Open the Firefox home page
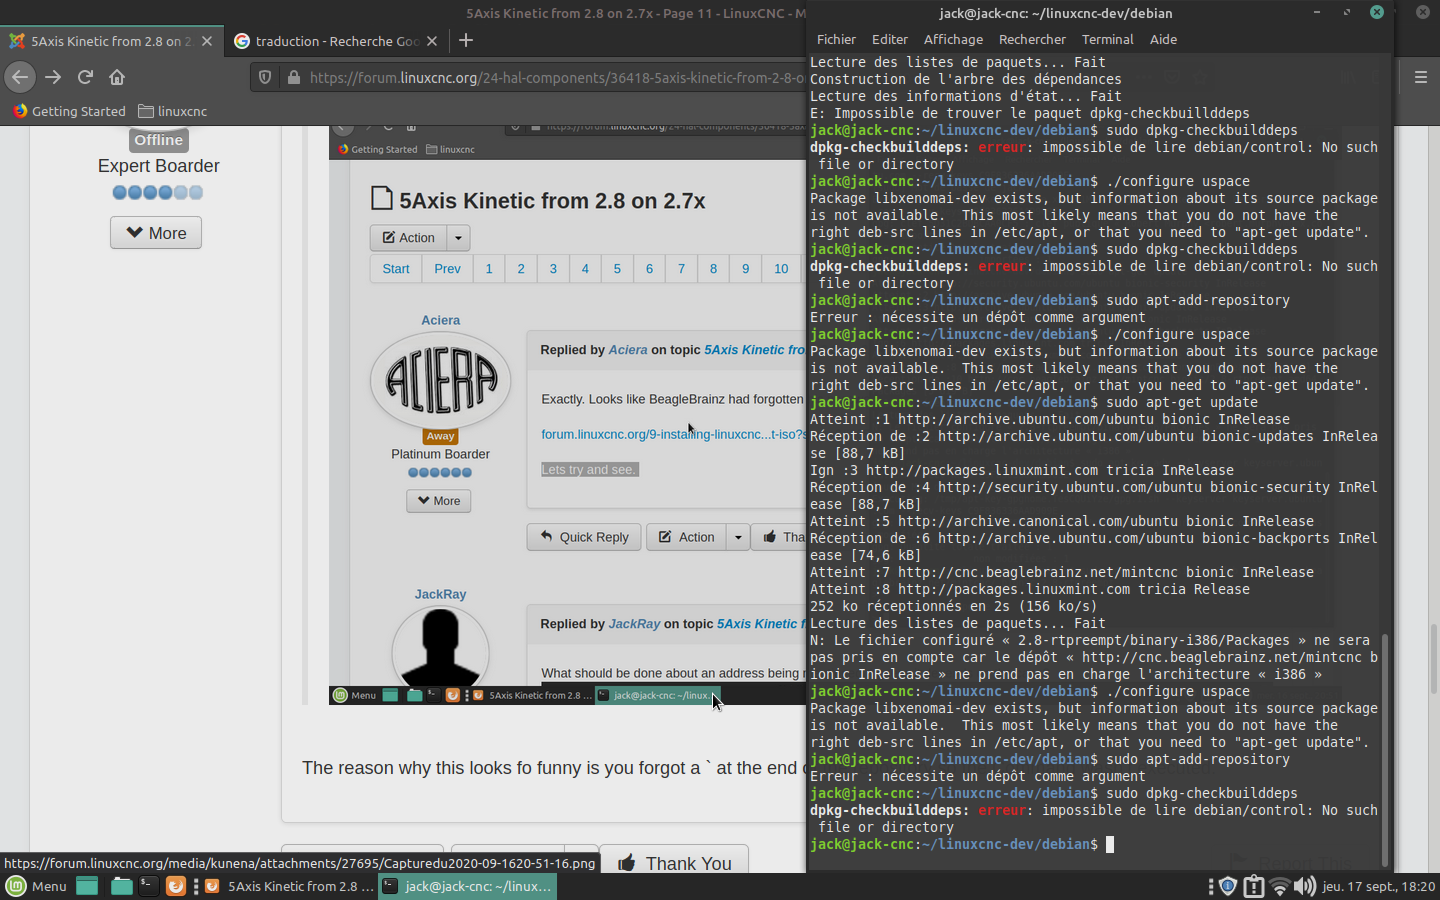1440x900 pixels. pos(117,77)
